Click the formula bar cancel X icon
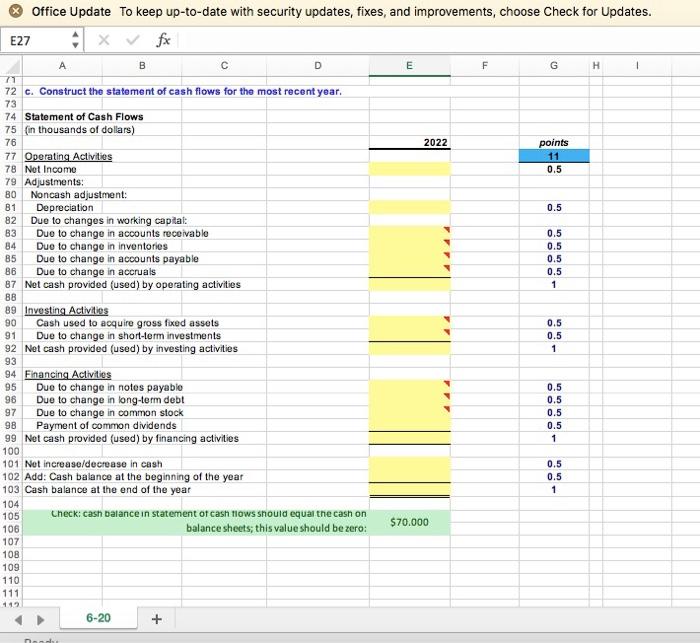 click(104, 41)
